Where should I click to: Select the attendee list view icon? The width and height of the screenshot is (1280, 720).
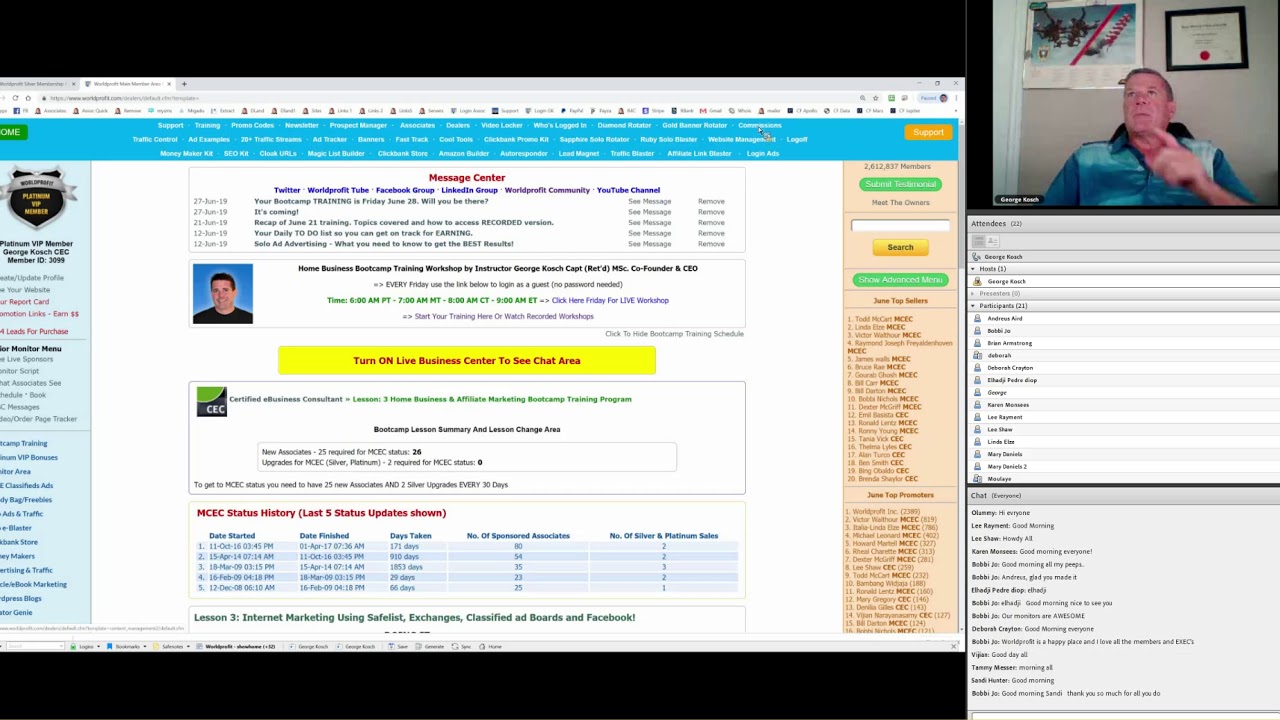(x=979, y=241)
